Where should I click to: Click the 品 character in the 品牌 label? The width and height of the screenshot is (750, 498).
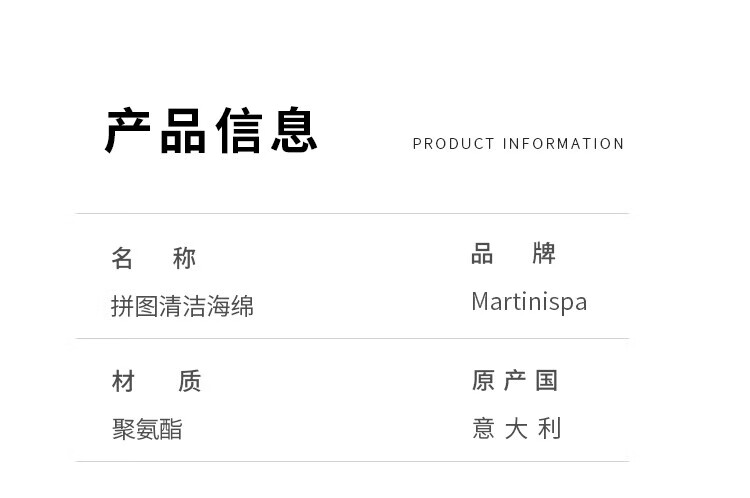483,254
